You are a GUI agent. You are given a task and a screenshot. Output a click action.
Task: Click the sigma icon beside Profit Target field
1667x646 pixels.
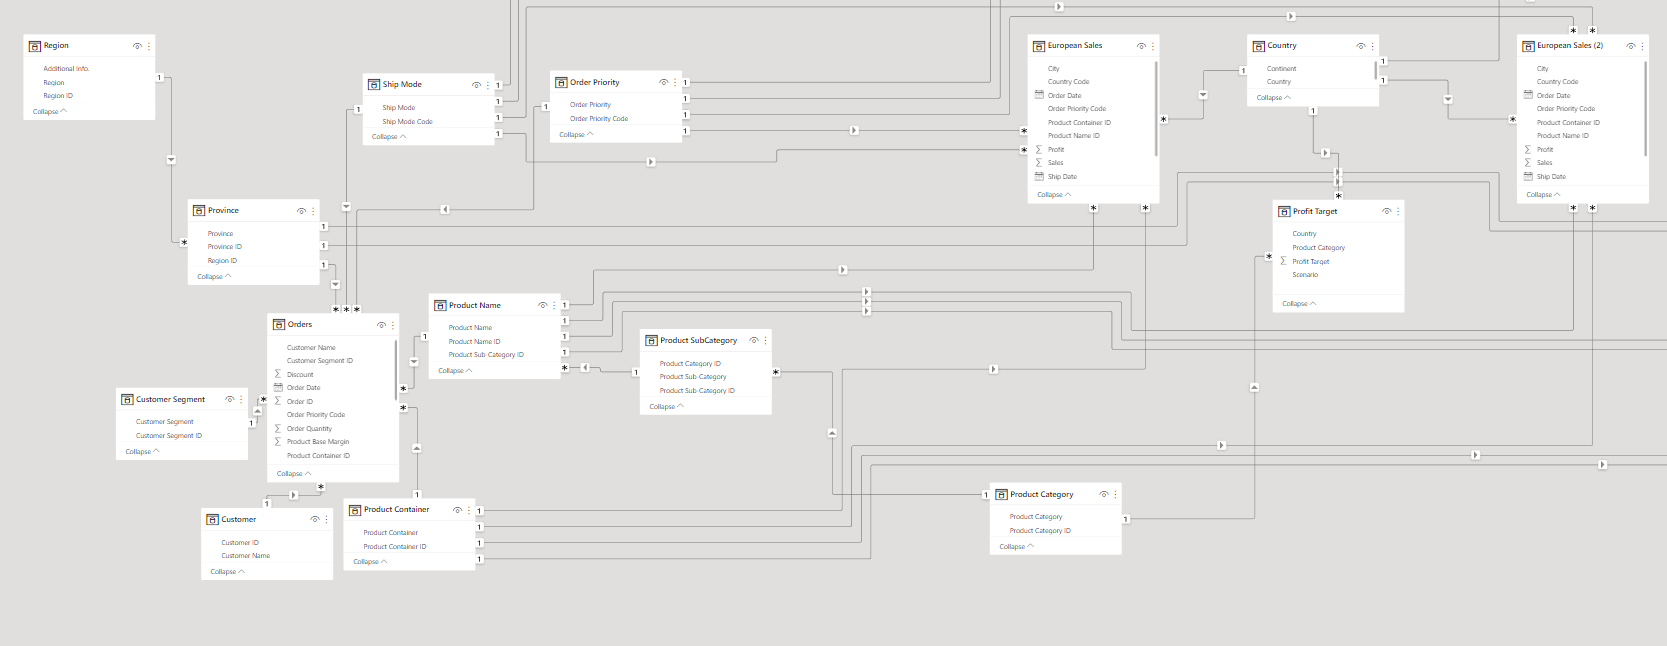(x=1283, y=261)
